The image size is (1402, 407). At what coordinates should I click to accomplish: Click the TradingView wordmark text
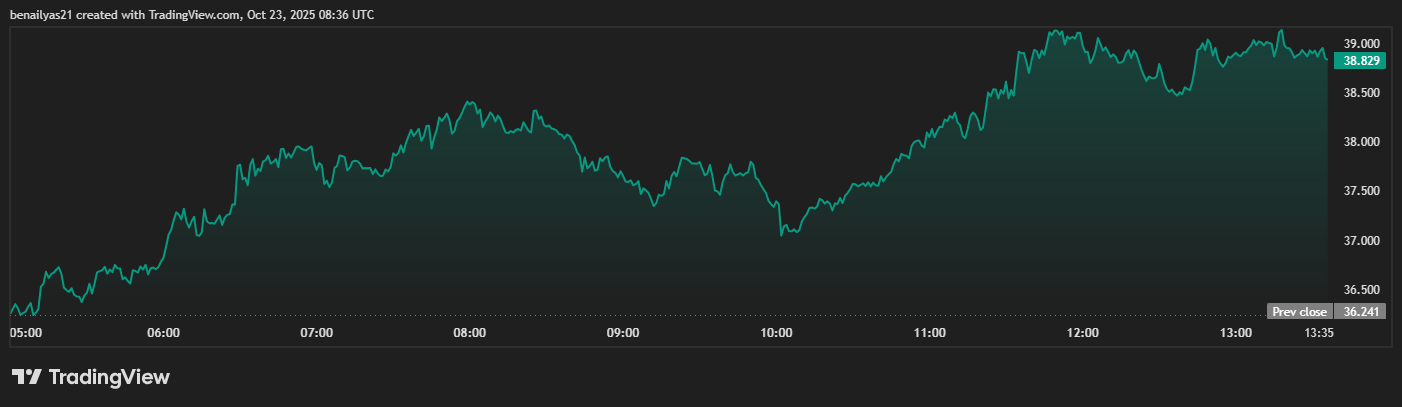pyautogui.click(x=109, y=377)
